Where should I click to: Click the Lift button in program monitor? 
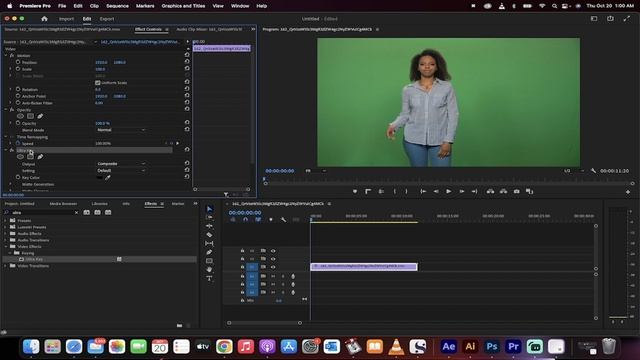coord(490,191)
